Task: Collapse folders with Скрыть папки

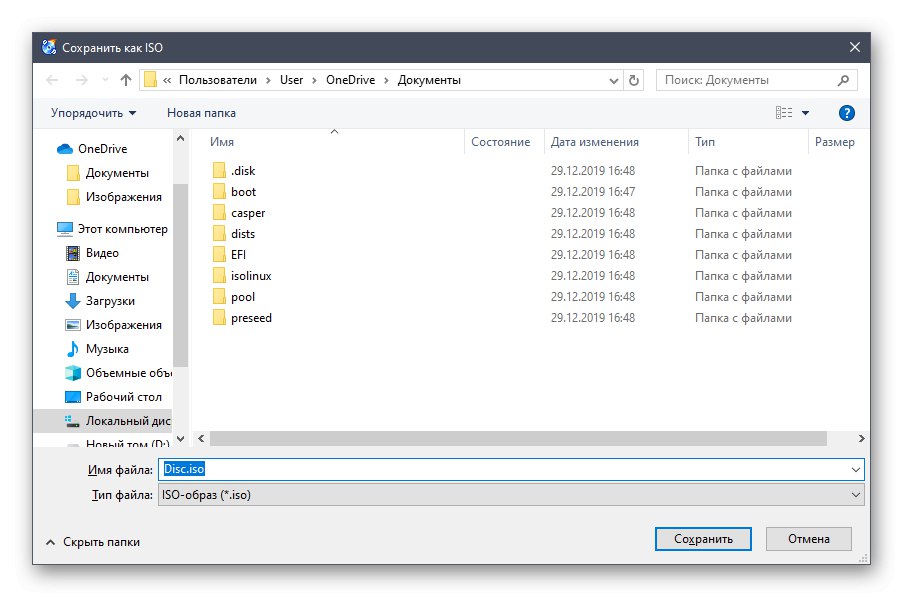Action: coord(93,542)
